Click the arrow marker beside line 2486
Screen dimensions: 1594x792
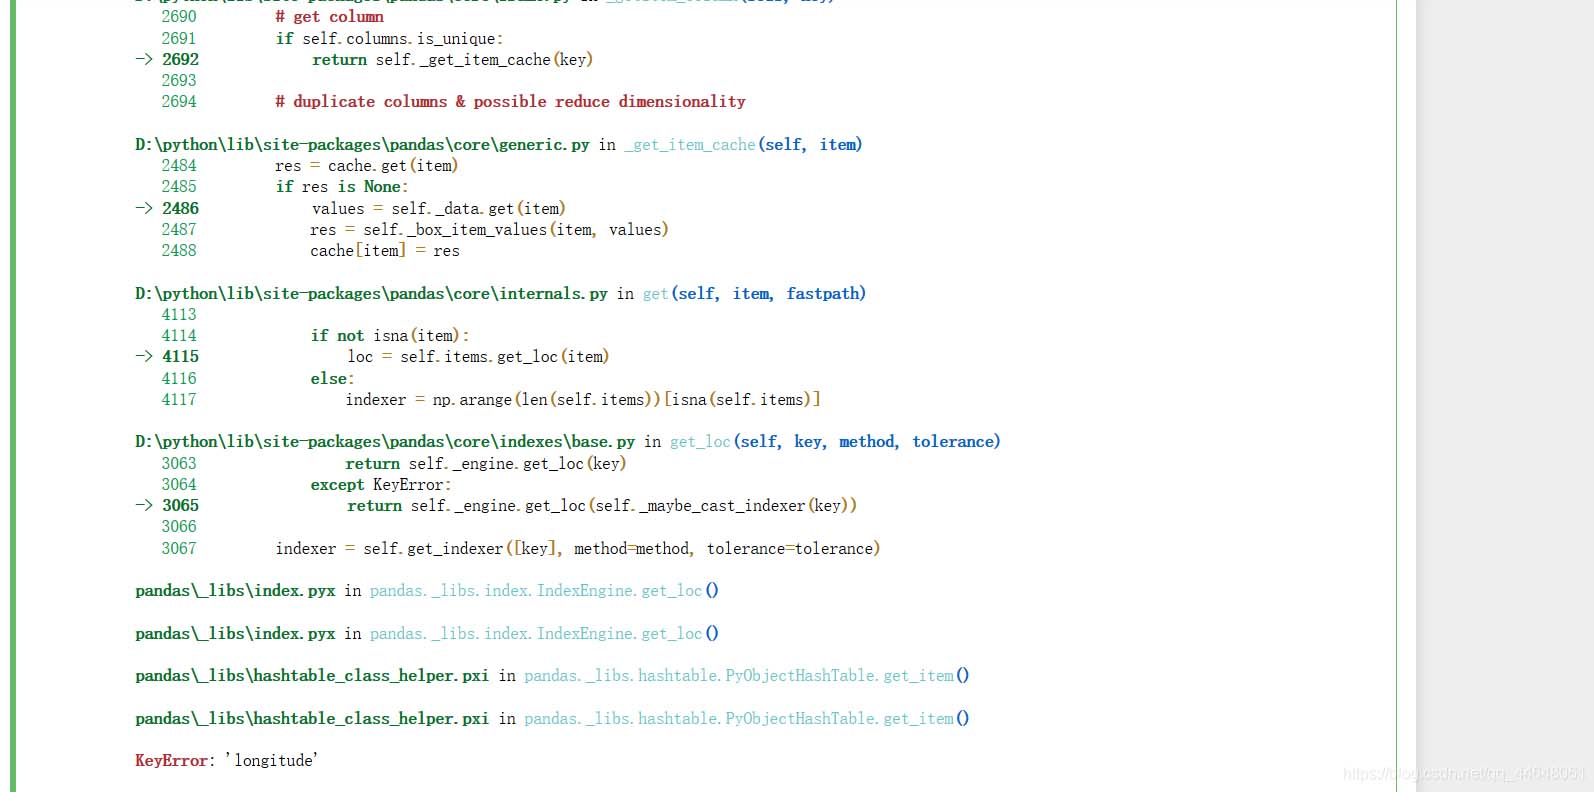tap(144, 208)
